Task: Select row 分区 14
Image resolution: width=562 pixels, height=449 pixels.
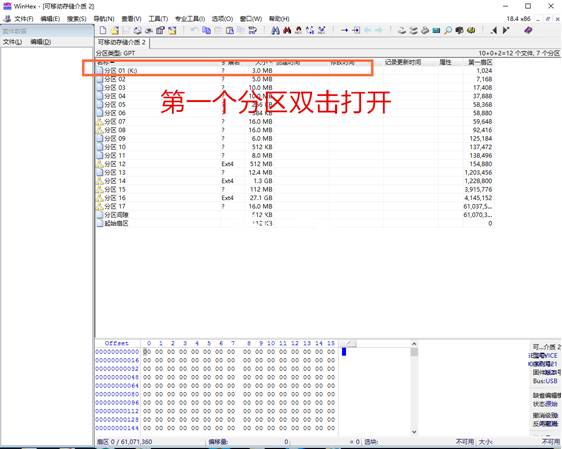Action: [x=294, y=181]
